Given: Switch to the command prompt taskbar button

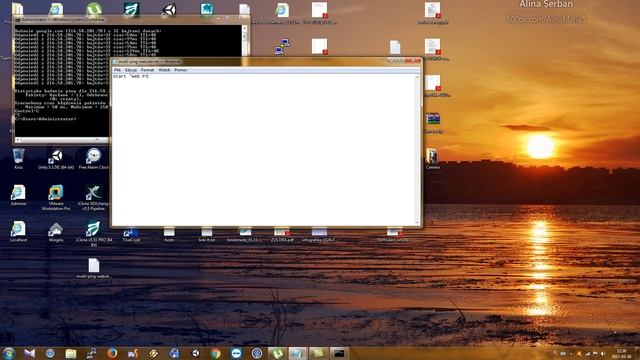Looking at the screenshot, I should pyautogui.click(x=339, y=353).
